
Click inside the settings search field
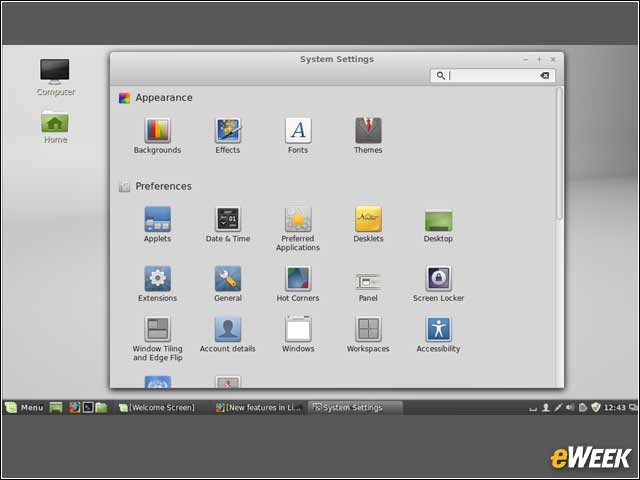(x=492, y=76)
